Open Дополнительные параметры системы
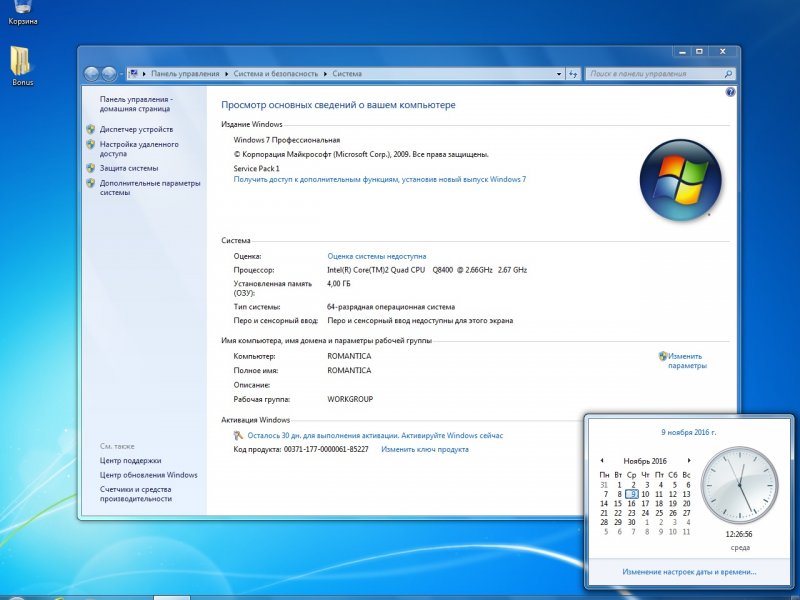Screen dimensions: 800x600 pyautogui.click(x=150, y=188)
